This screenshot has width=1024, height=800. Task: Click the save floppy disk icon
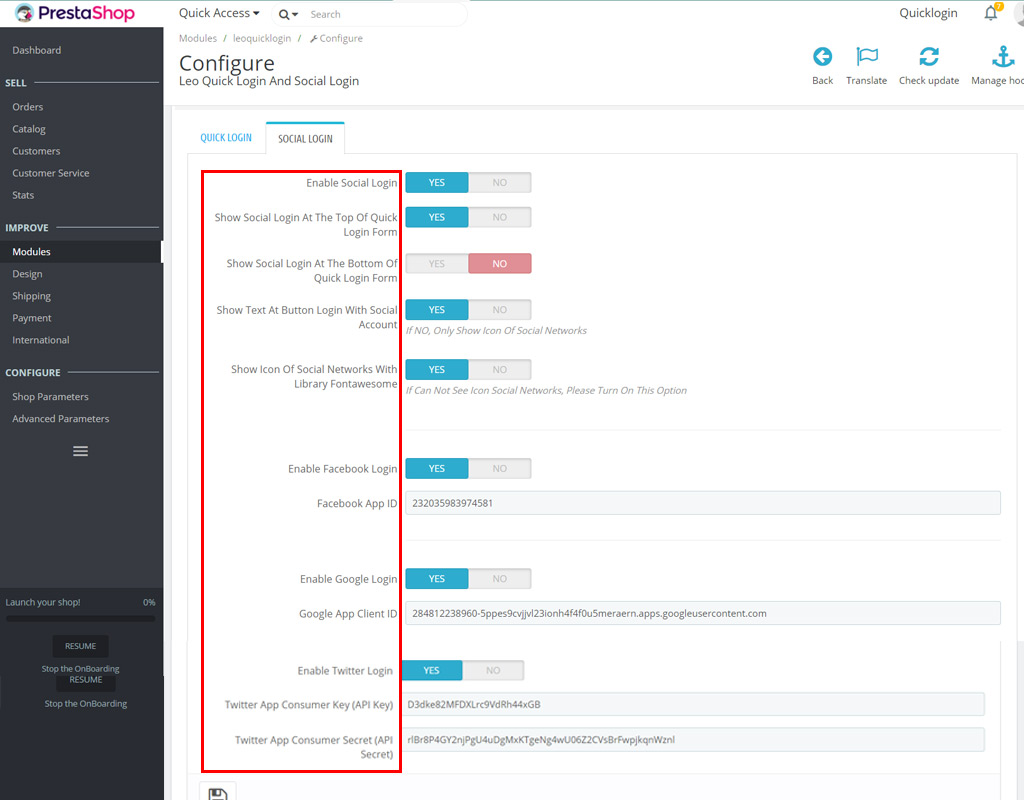coord(217,792)
